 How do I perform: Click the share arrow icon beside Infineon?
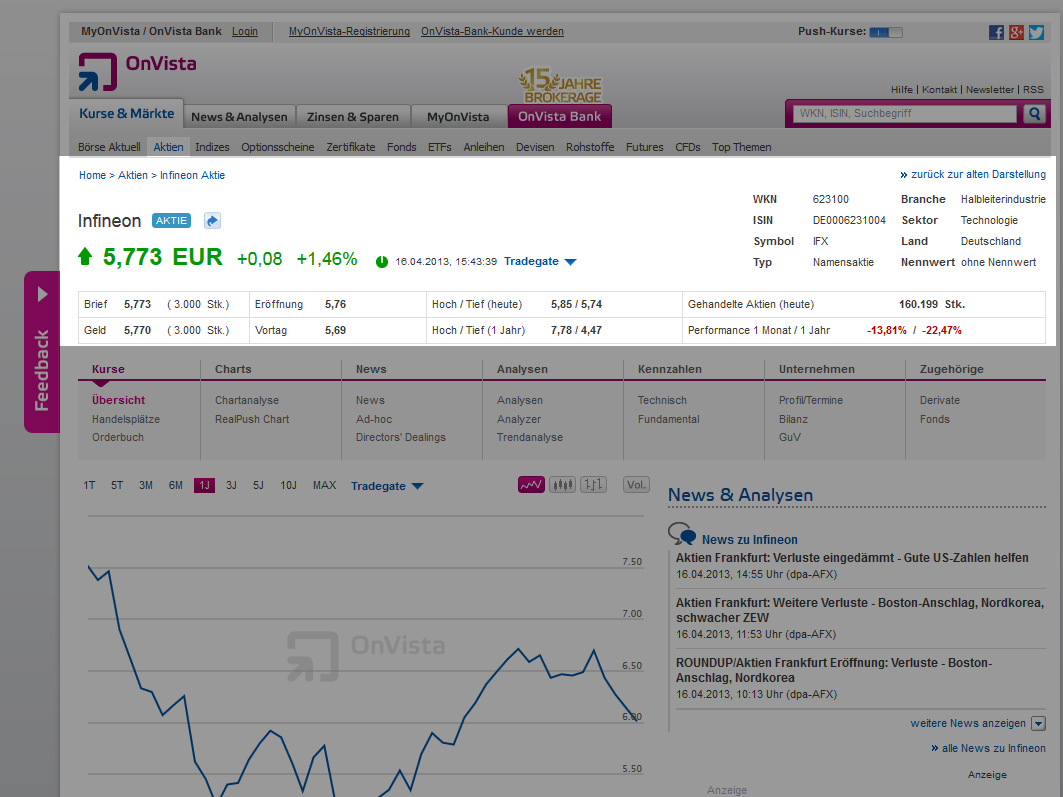[212, 221]
